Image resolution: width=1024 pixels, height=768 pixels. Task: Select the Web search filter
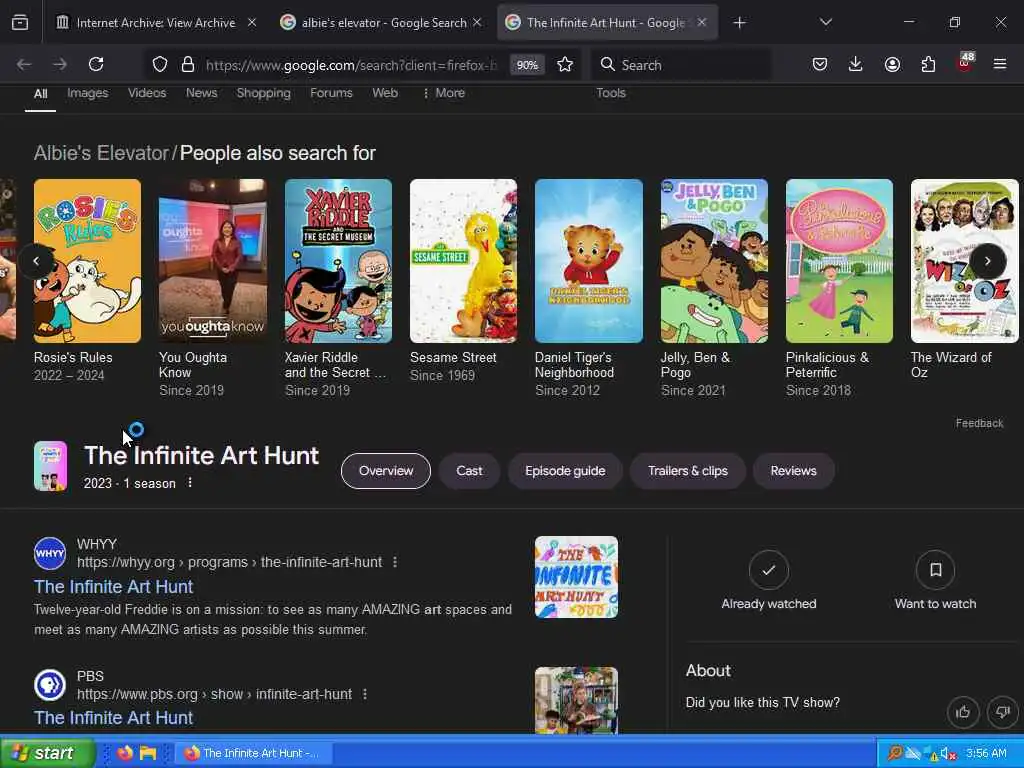385,93
